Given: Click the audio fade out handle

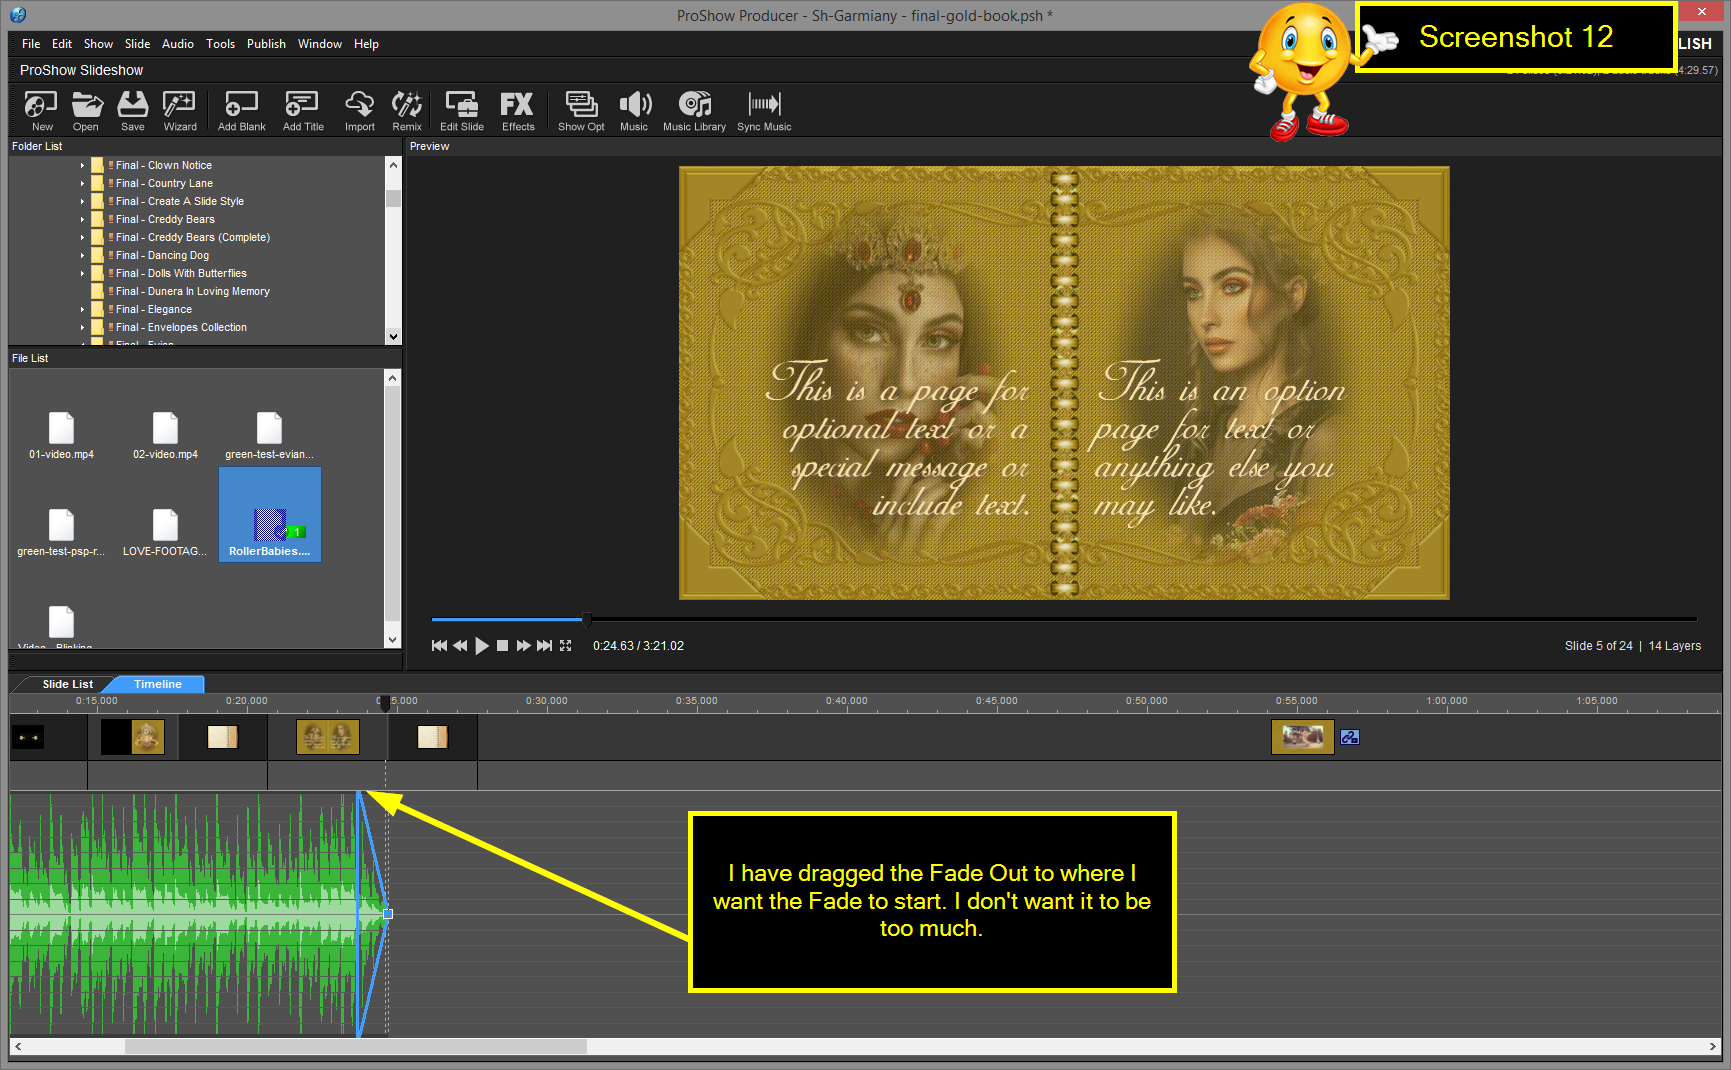Looking at the screenshot, I should (388, 914).
